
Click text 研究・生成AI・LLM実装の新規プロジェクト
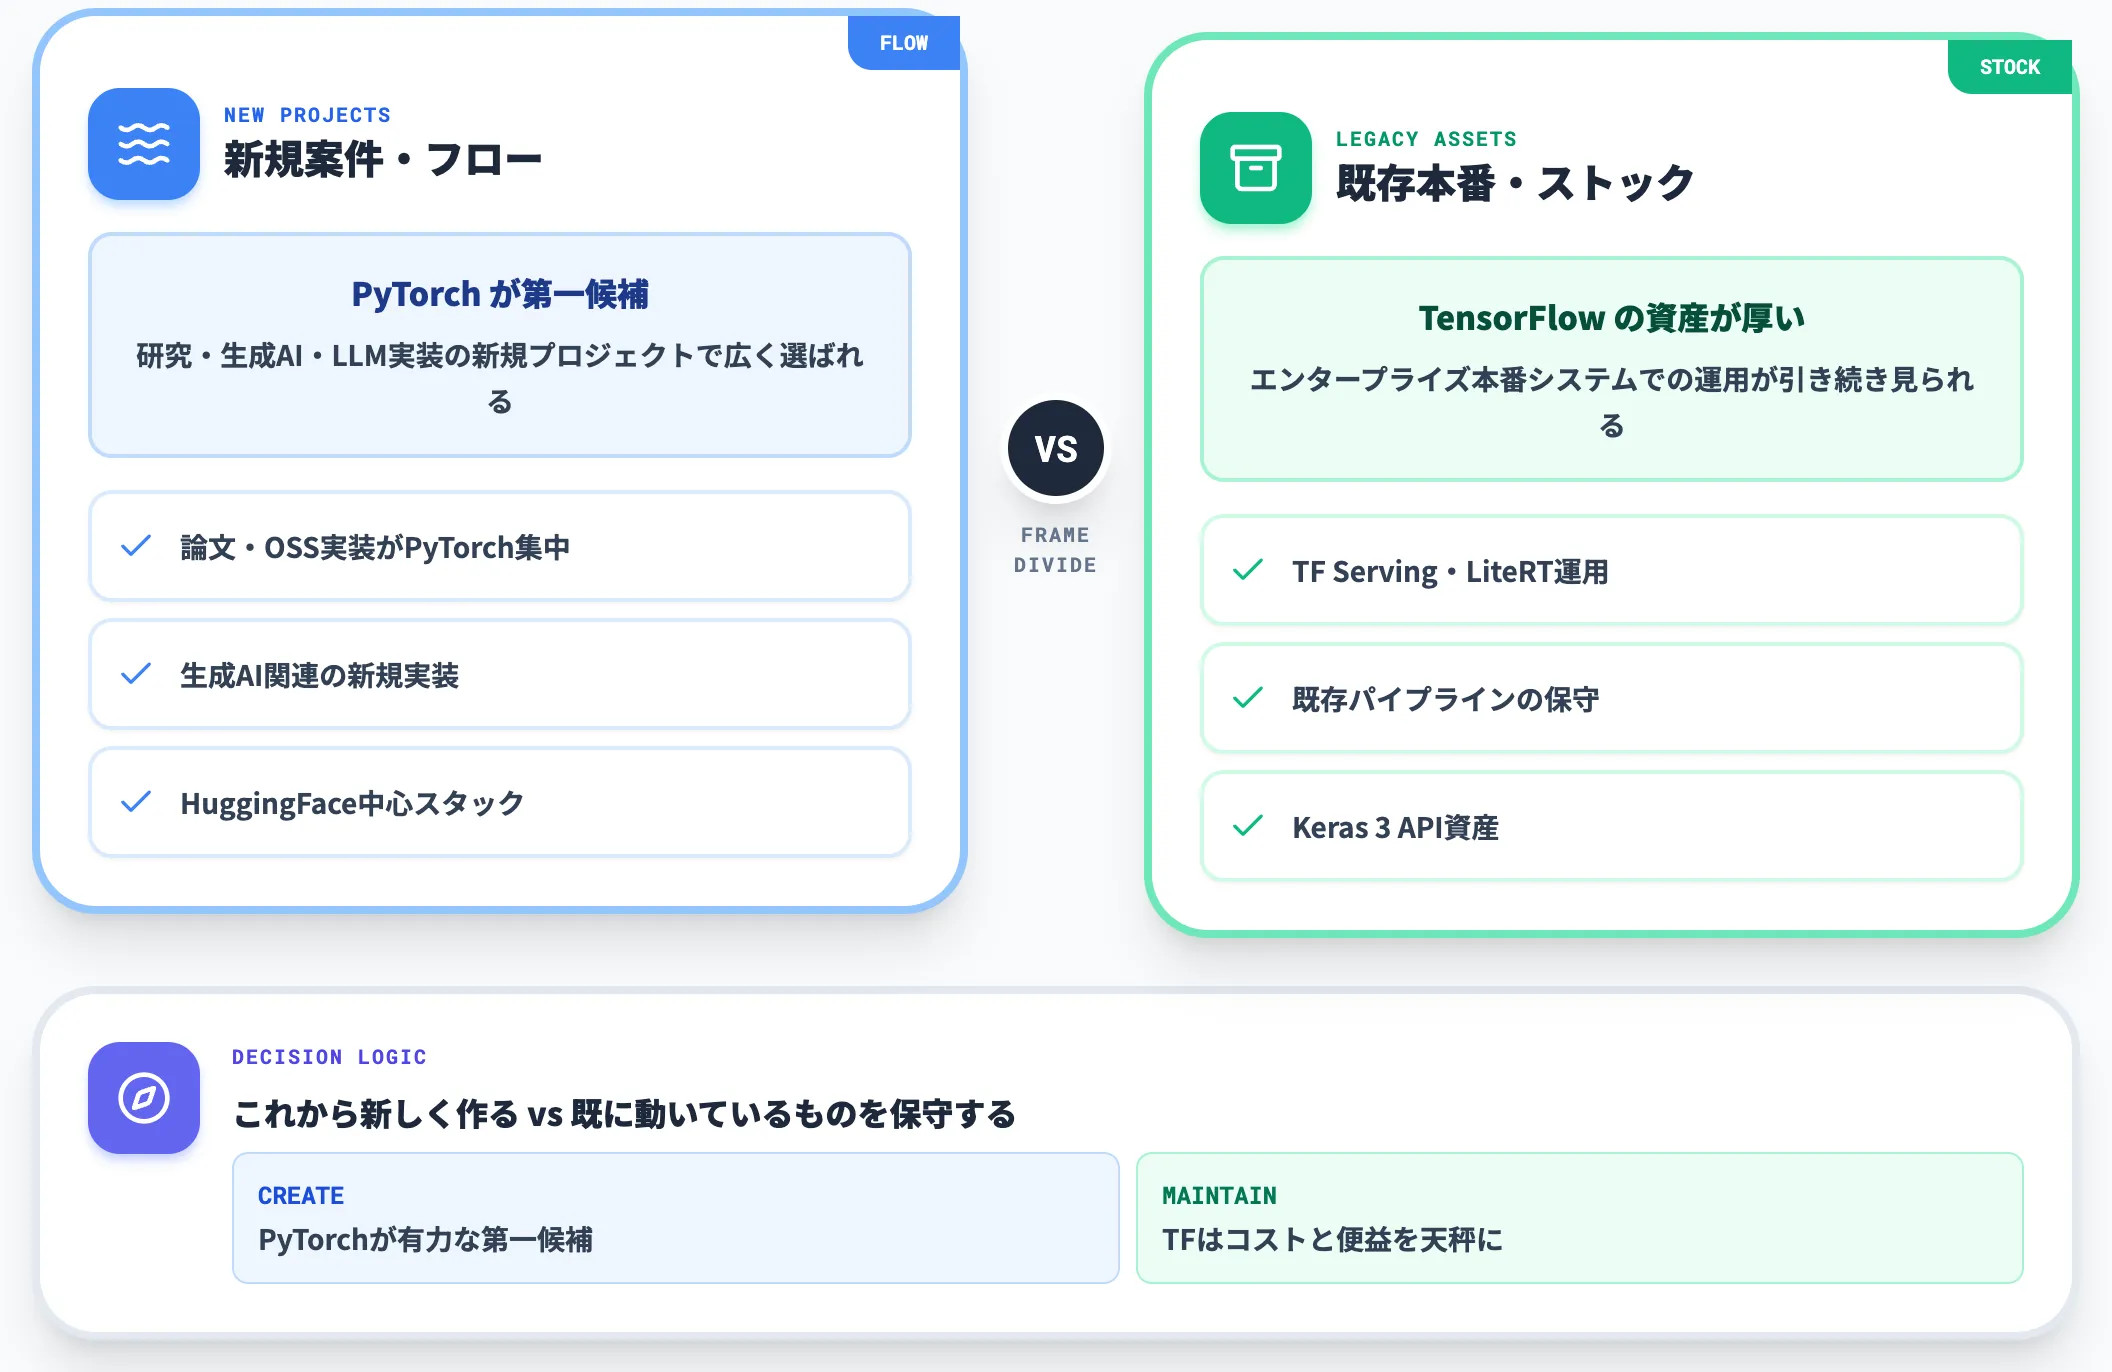pos(417,355)
